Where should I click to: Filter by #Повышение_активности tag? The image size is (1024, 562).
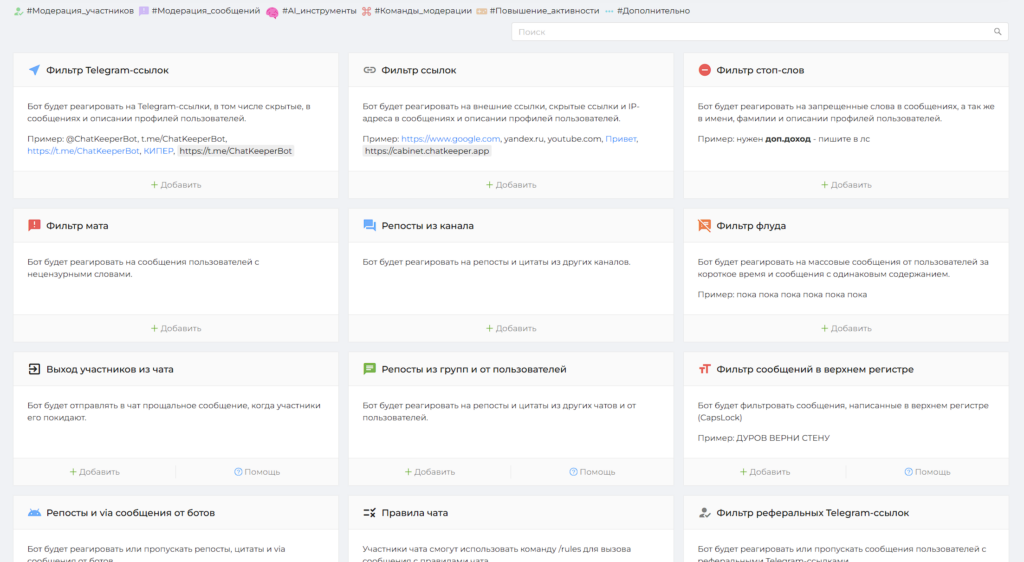coord(537,11)
